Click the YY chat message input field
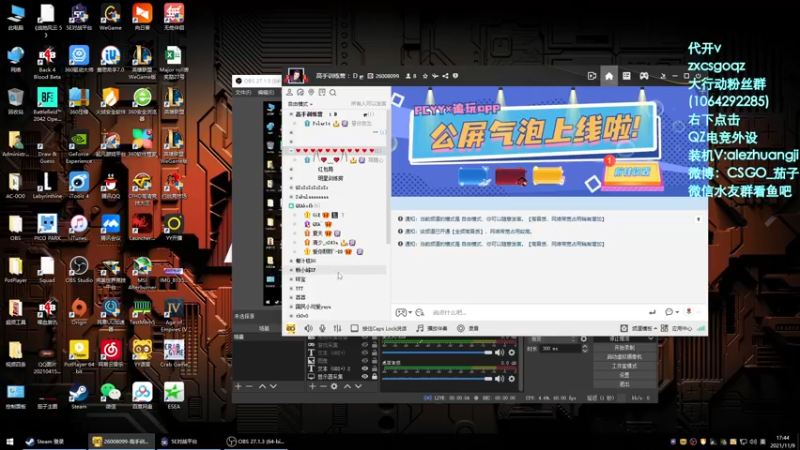This screenshot has width=800, height=450. (x=536, y=312)
